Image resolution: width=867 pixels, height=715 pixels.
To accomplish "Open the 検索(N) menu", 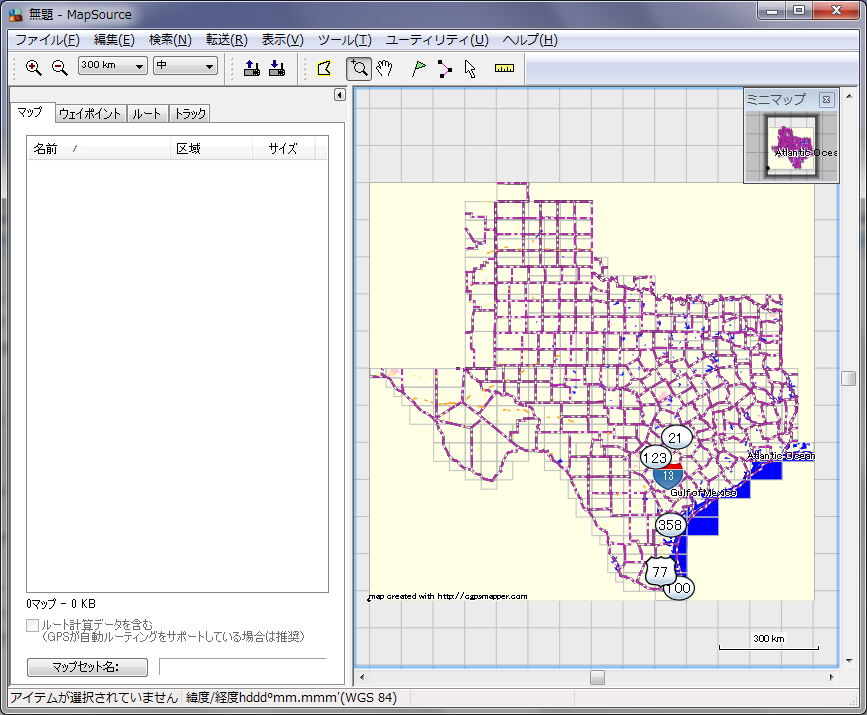I will pos(170,40).
